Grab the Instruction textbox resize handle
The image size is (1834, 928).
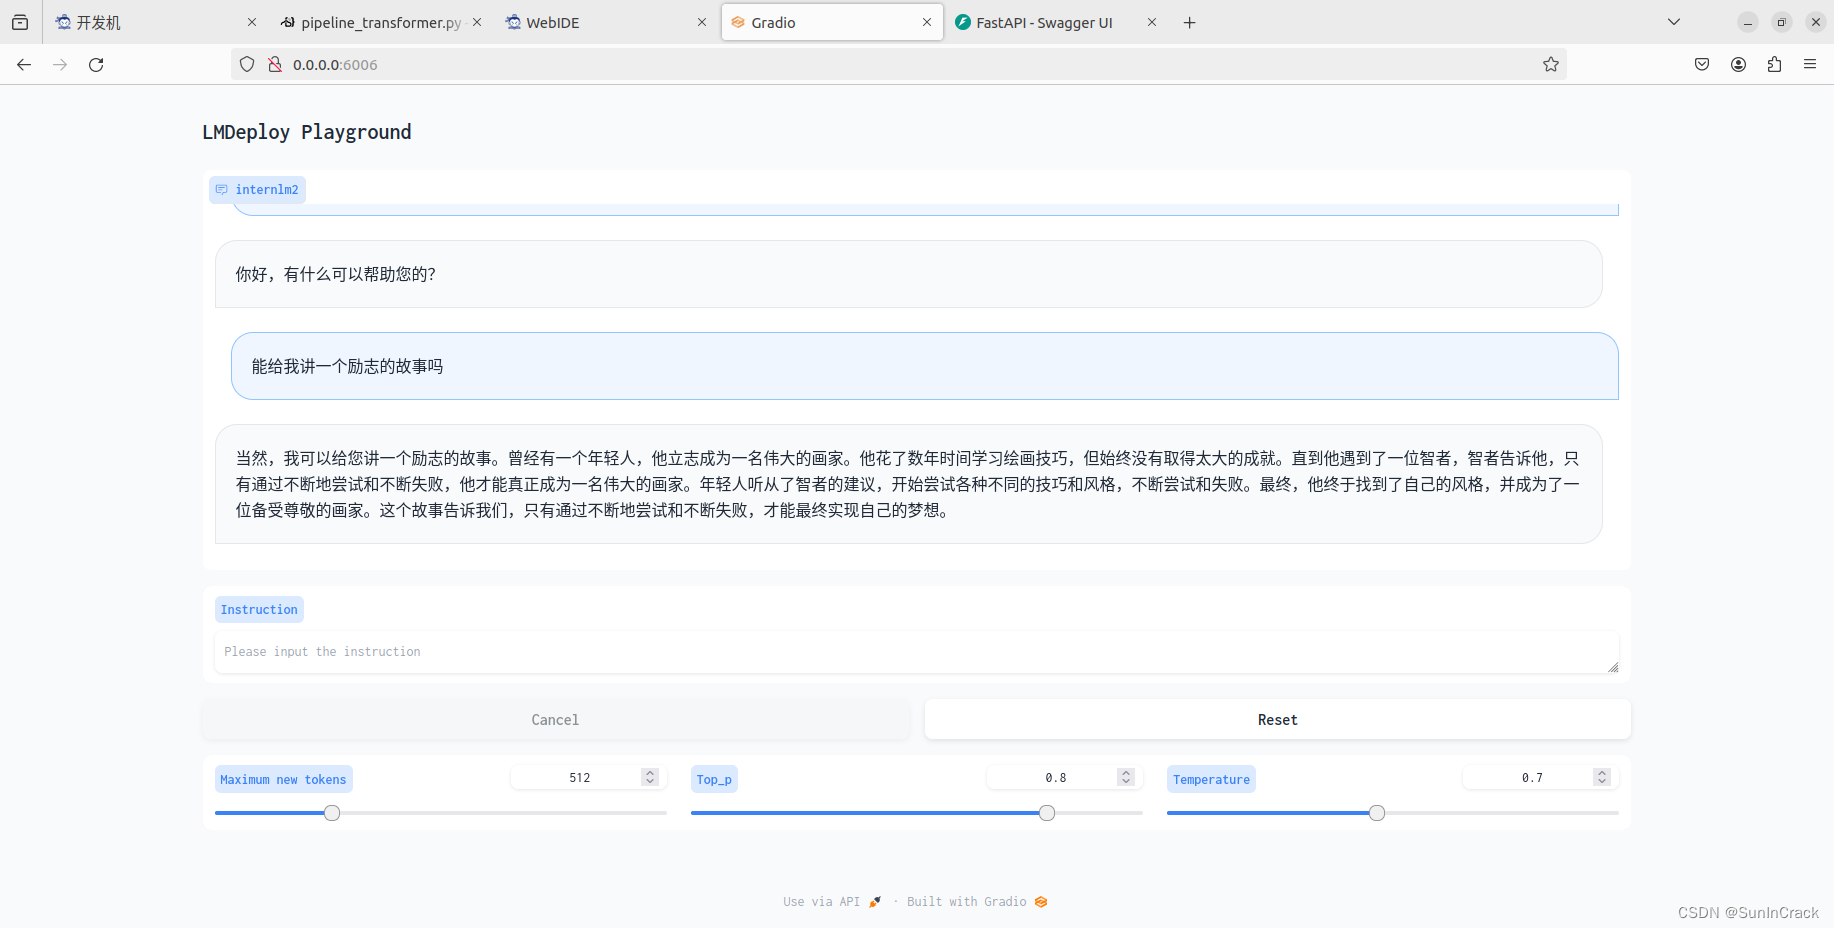(1613, 667)
